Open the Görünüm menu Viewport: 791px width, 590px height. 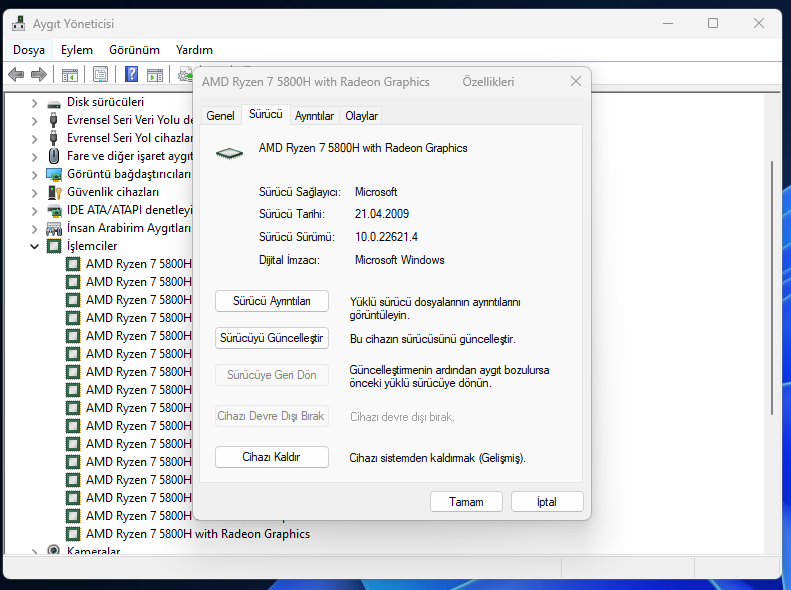click(x=134, y=50)
